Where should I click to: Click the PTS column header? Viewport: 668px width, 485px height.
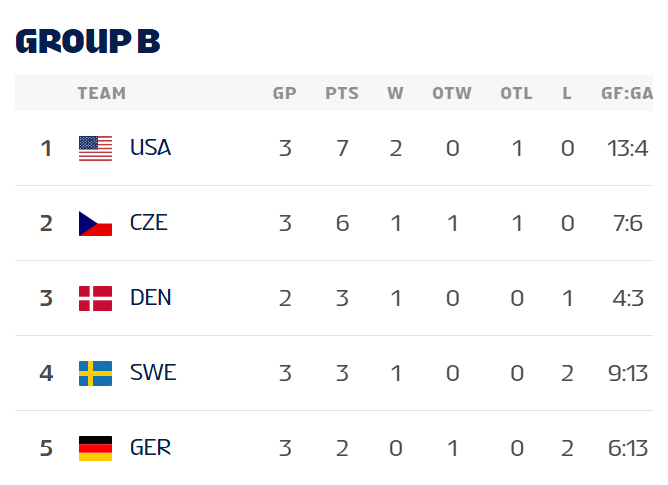tap(342, 94)
